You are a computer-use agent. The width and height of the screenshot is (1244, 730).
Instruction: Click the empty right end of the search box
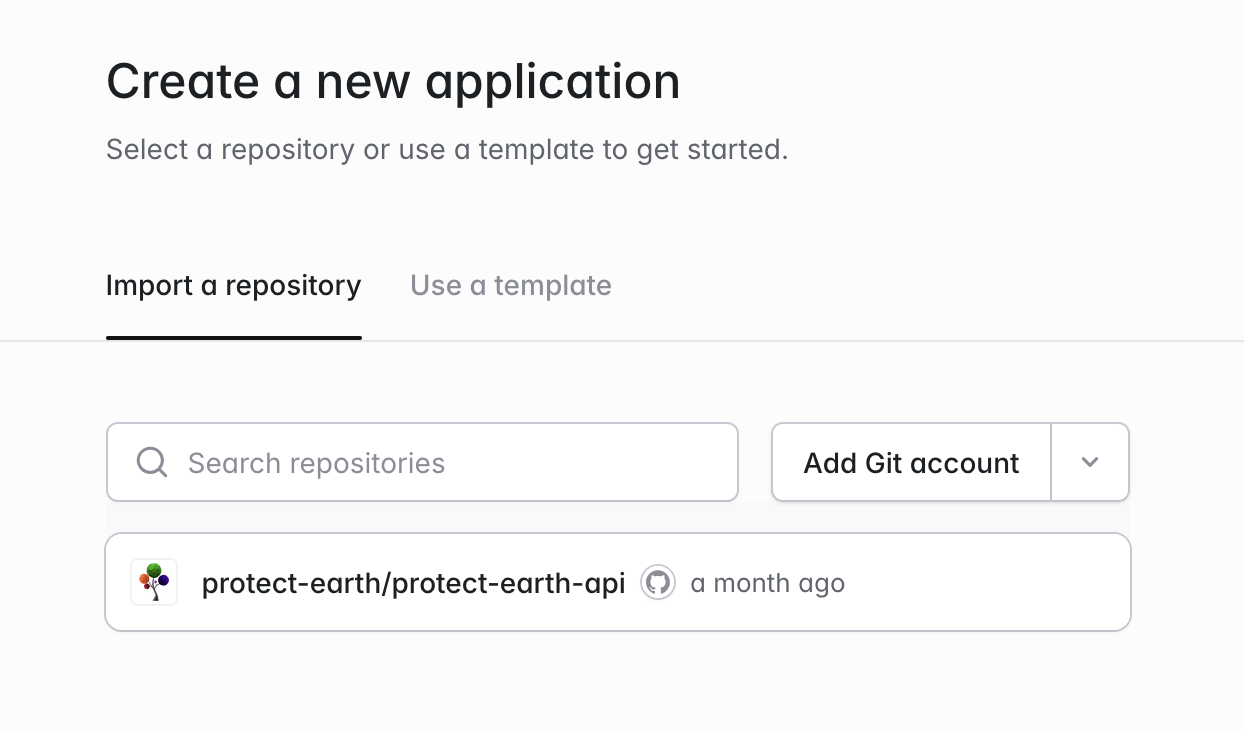(680, 462)
